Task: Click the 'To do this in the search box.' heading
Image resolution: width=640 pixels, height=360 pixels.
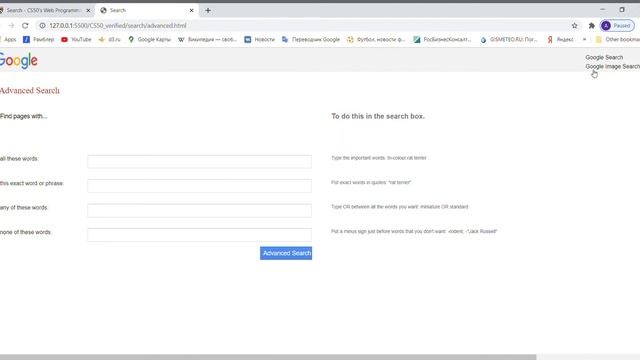Action: pyautogui.click(x=378, y=116)
